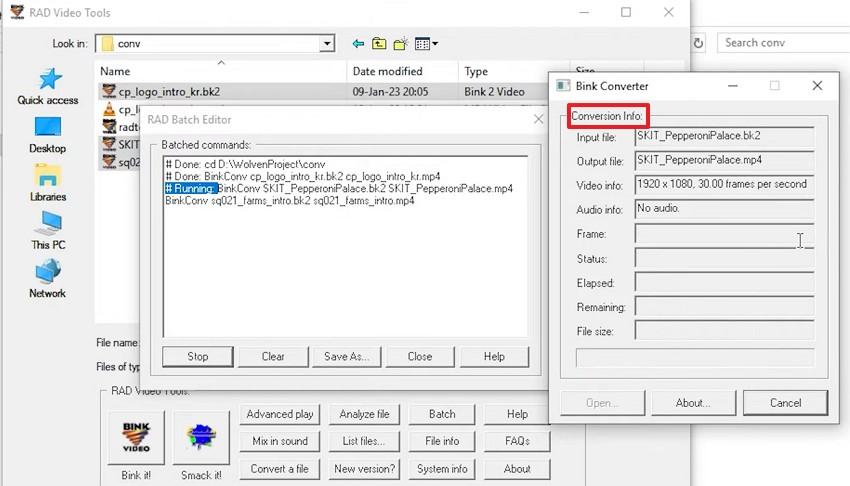
Task: Click the Analyze file button
Action: [364, 414]
